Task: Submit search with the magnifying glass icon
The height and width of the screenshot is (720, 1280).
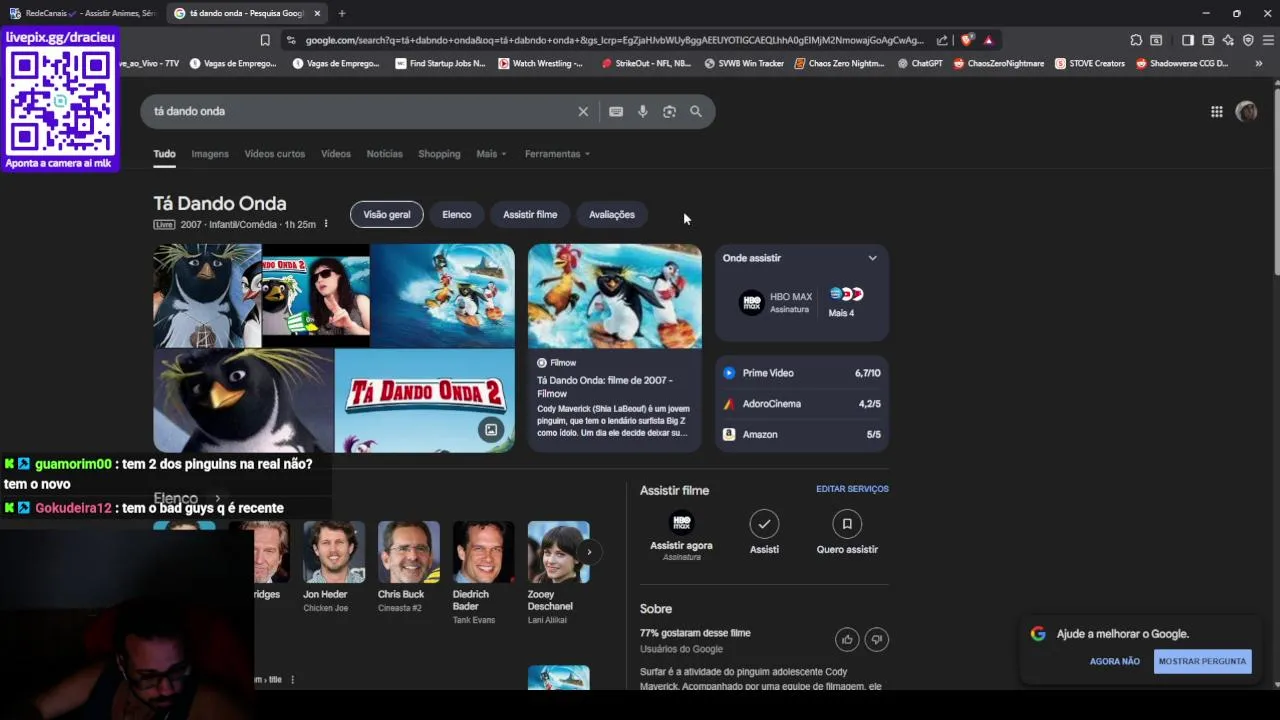Action: tap(696, 112)
